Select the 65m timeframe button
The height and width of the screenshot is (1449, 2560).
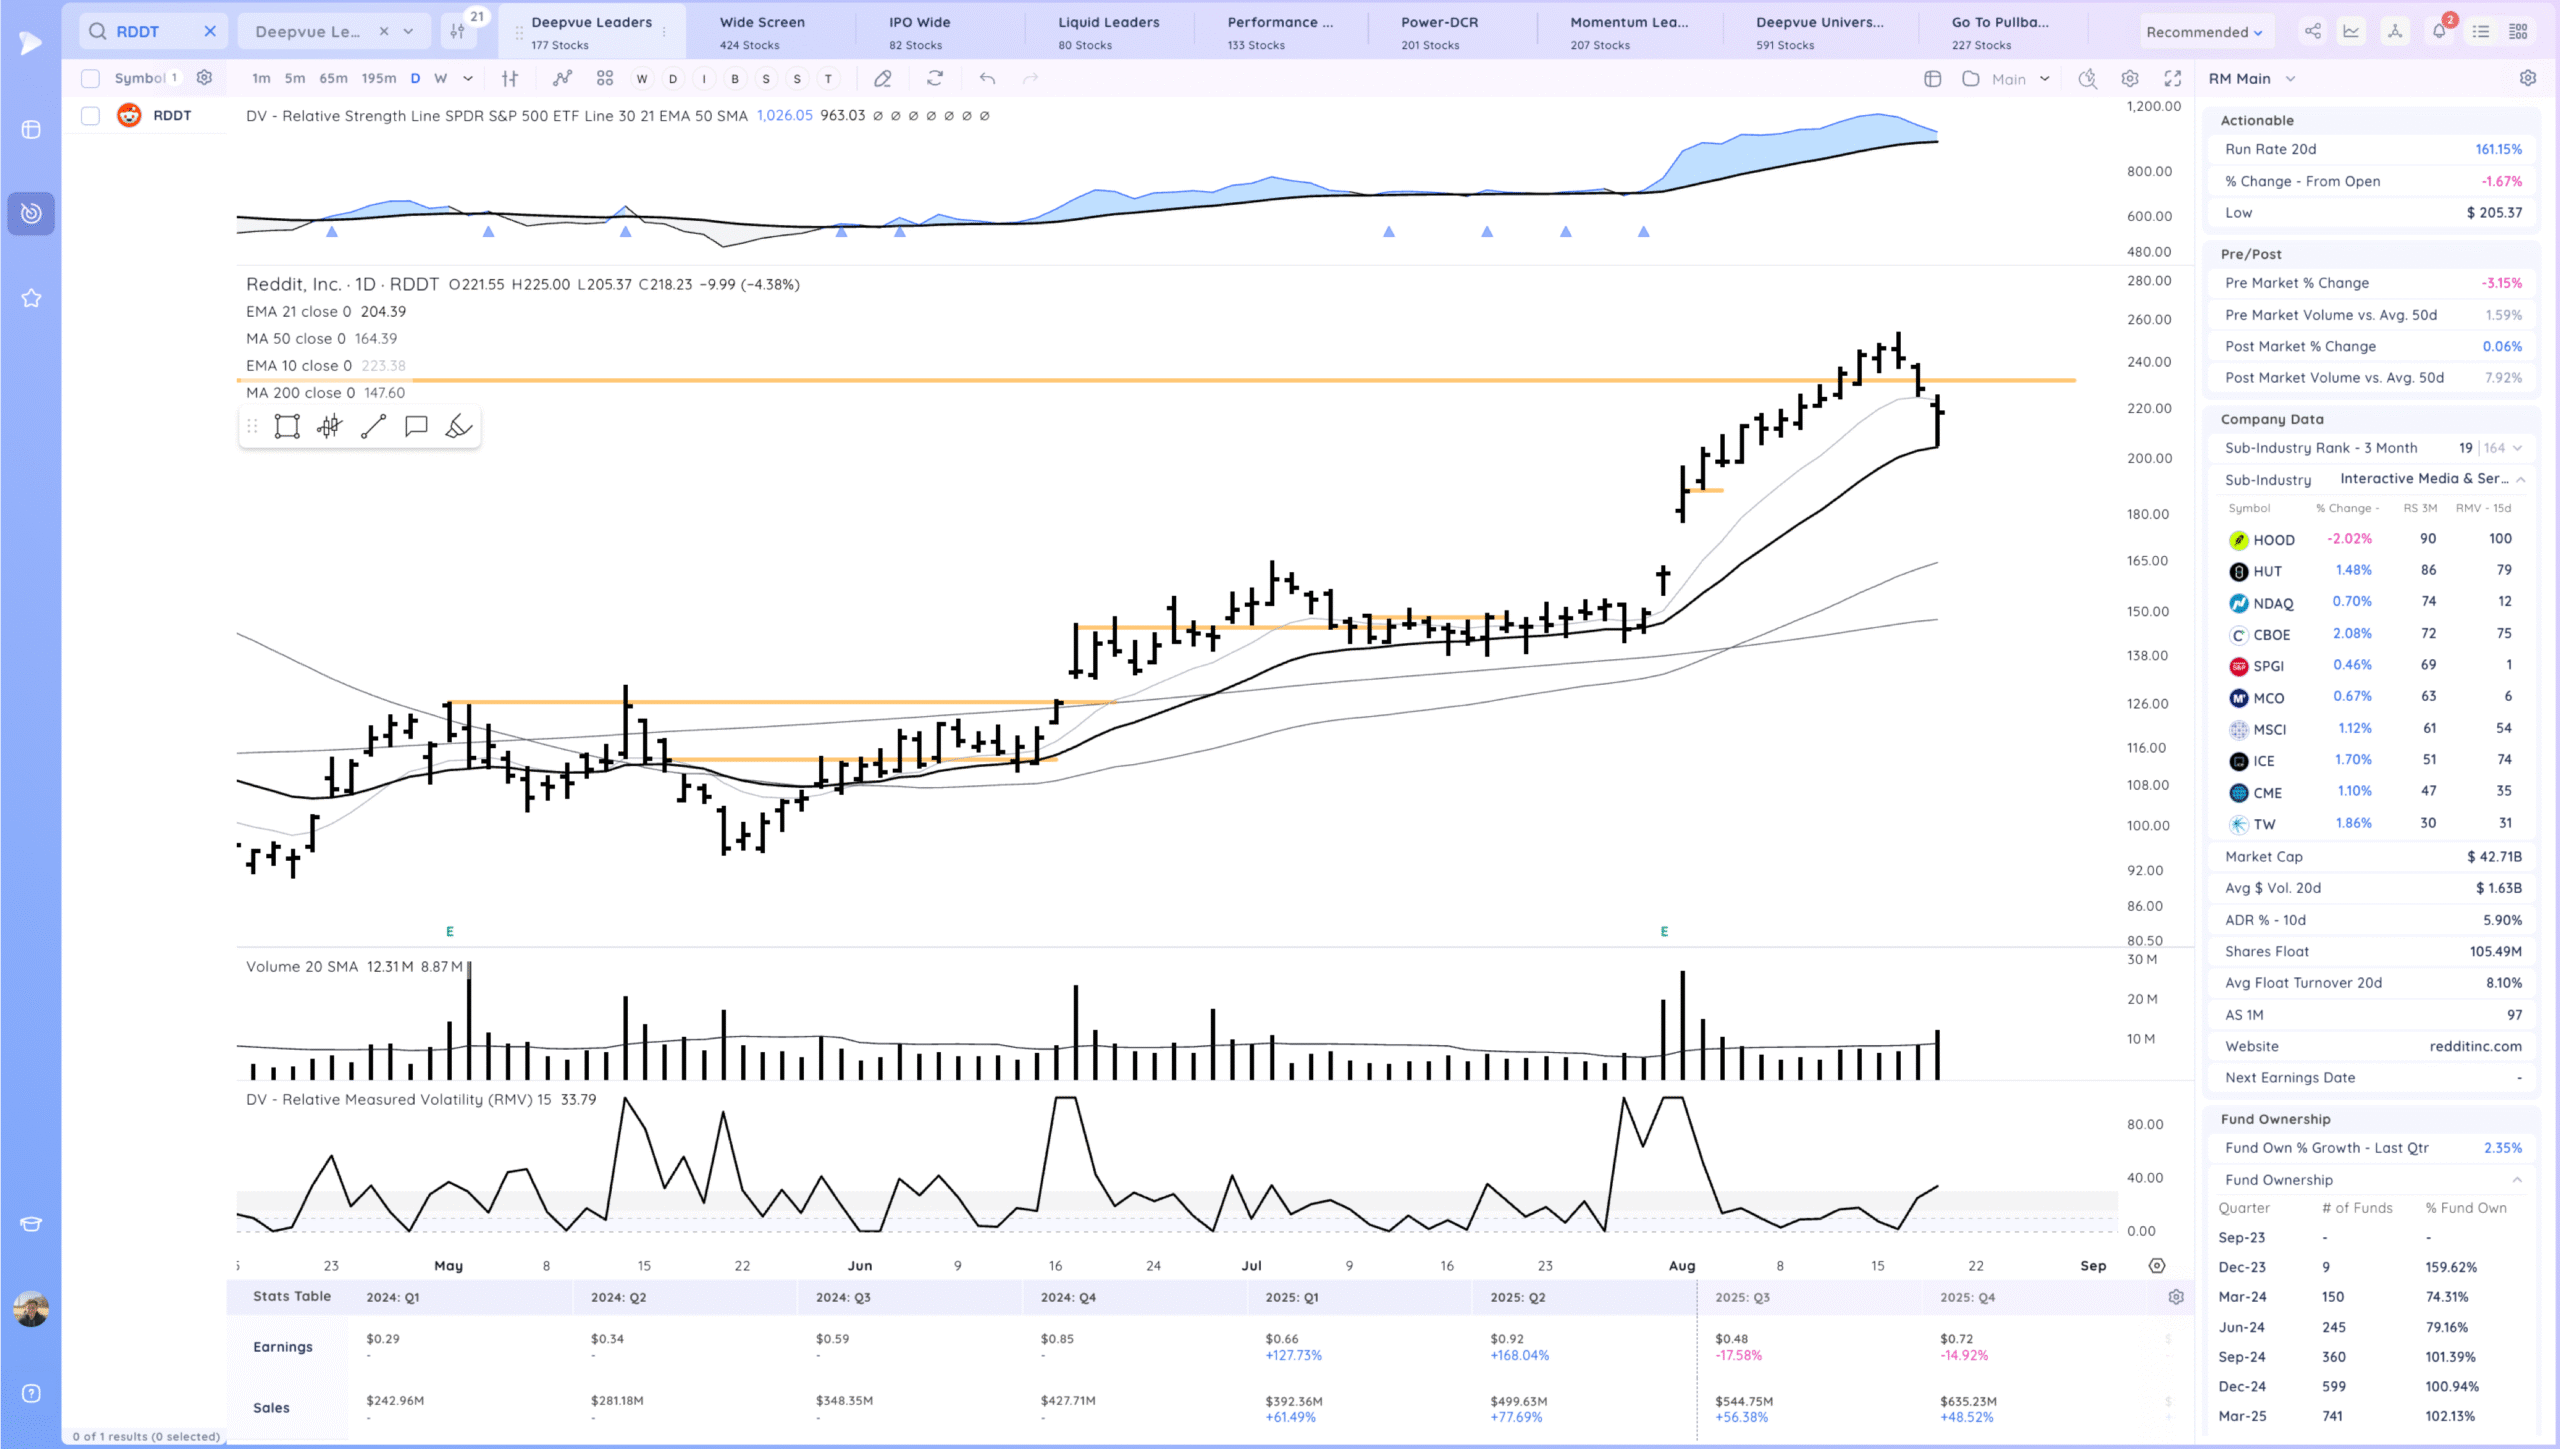(x=333, y=78)
